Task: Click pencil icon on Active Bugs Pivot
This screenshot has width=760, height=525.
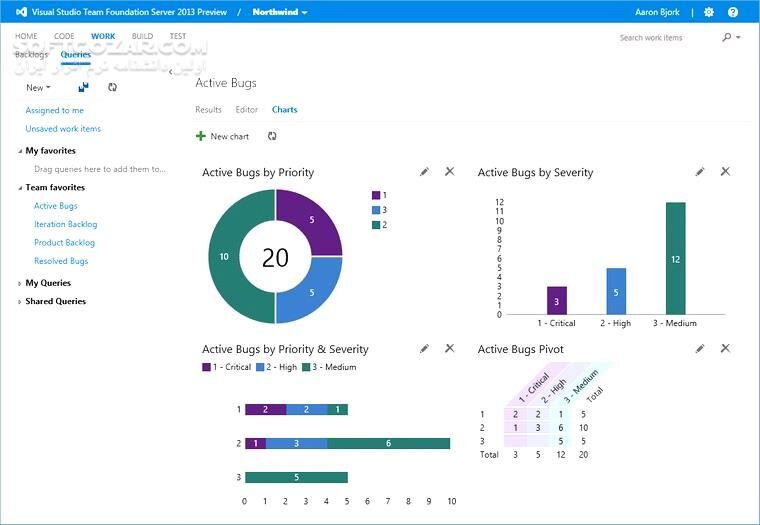Action: pyautogui.click(x=700, y=349)
